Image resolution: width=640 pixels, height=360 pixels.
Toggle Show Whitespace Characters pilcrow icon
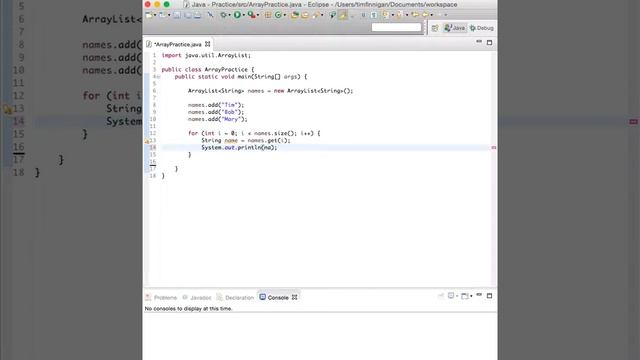pyautogui.click(x=373, y=15)
